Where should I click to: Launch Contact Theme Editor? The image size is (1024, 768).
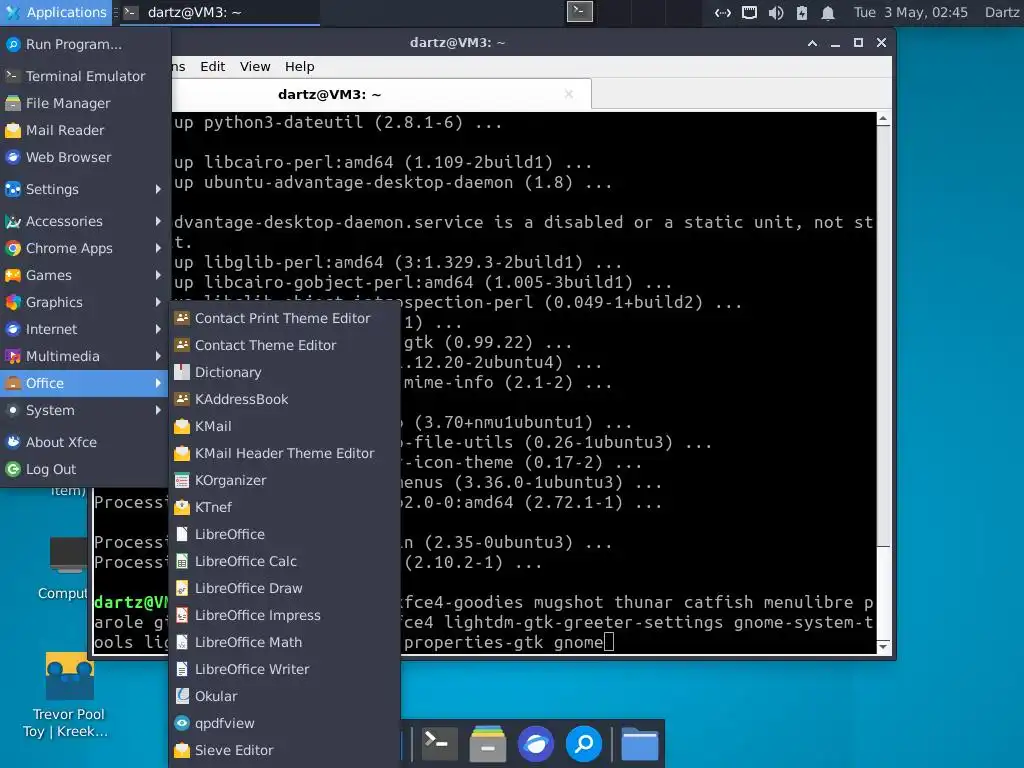(283, 345)
